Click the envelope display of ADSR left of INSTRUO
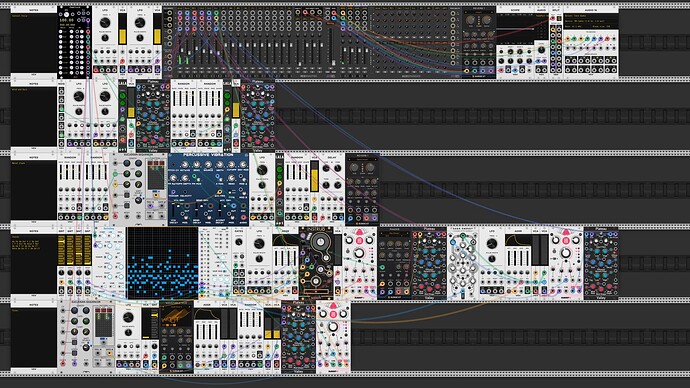The height and width of the screenshot is (388, 690). (285, 241)
